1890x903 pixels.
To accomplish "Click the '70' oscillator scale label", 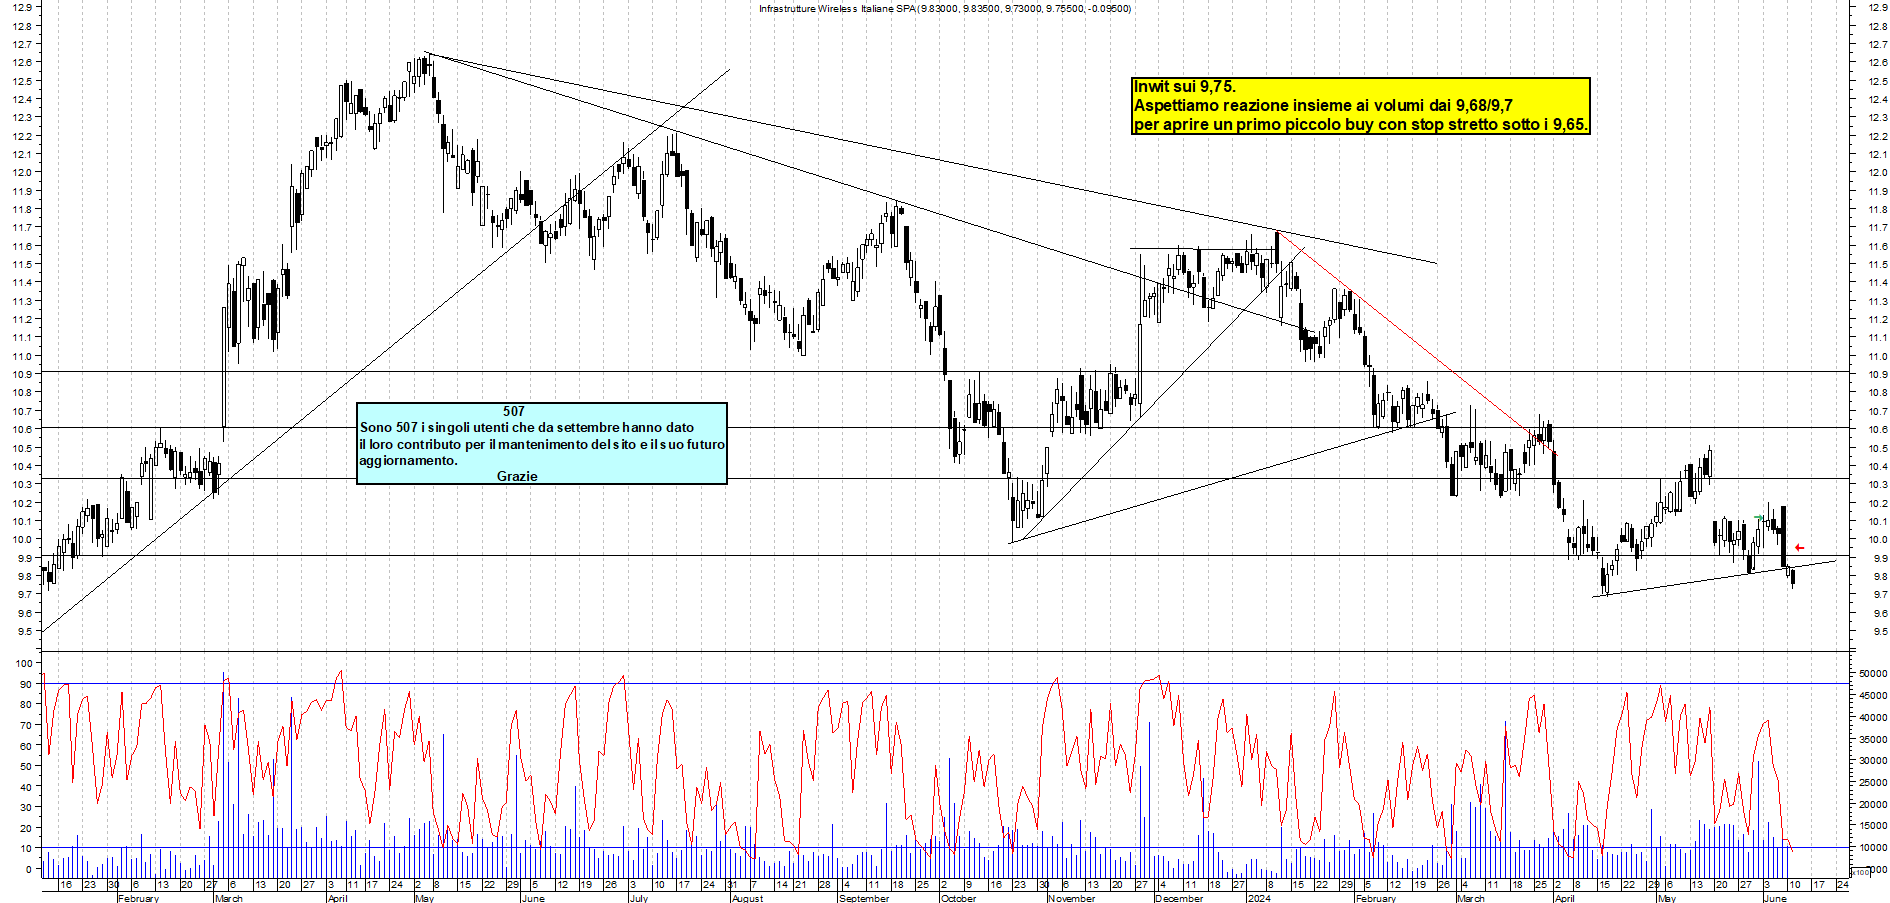I will pyautogui.click(x=25, y=725).
